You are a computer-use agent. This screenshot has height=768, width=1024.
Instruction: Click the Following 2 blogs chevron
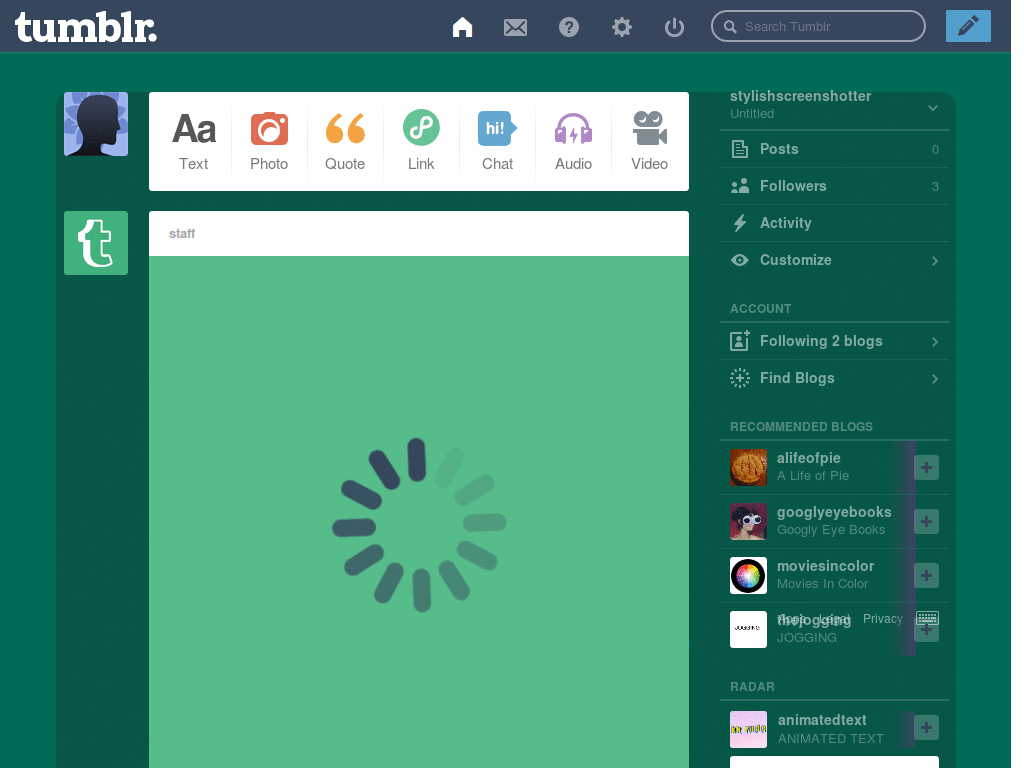click(x=935, y=342)
